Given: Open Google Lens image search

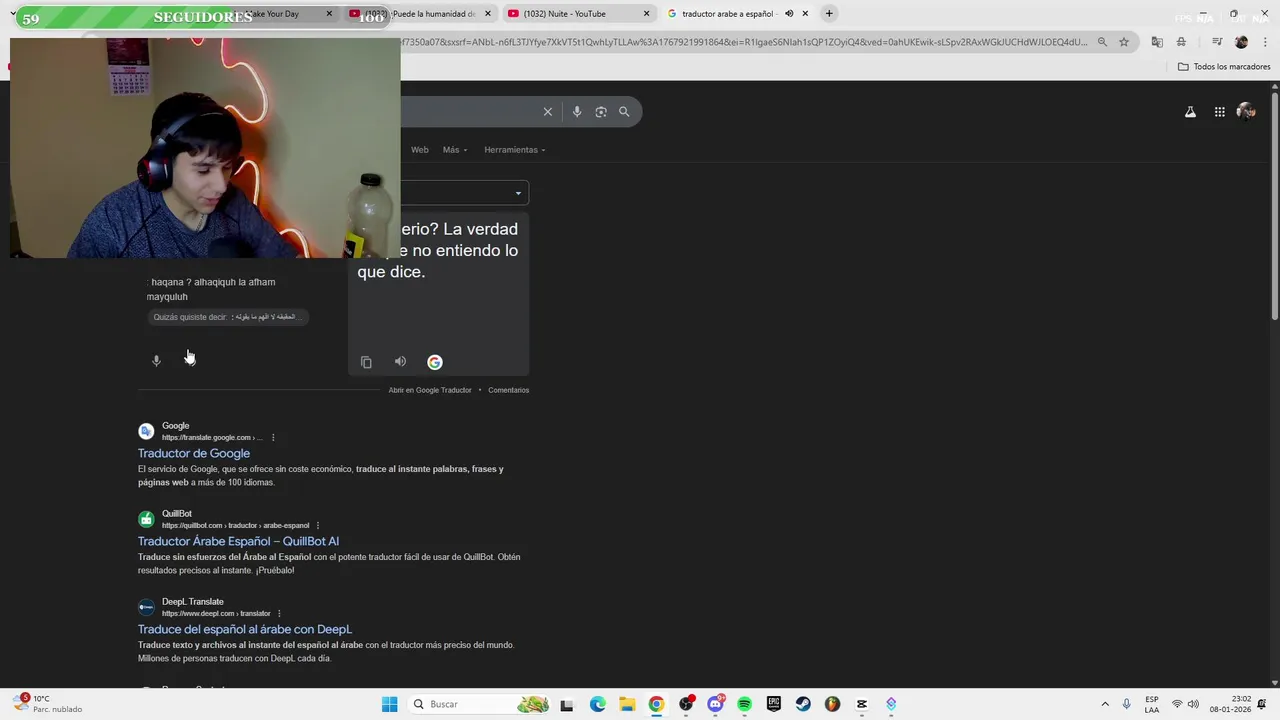Looking at the screenshot, I should (601, 112).
